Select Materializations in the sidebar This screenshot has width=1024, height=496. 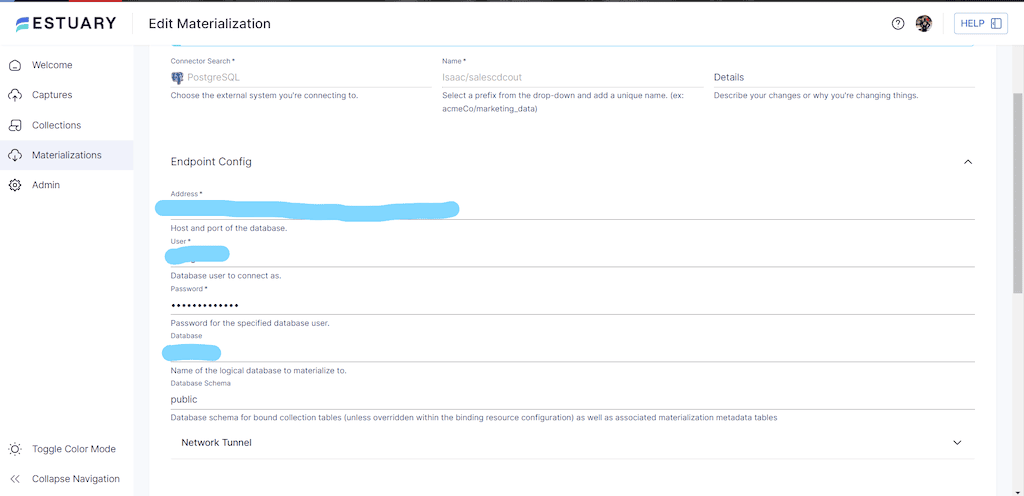coord(67,155)
